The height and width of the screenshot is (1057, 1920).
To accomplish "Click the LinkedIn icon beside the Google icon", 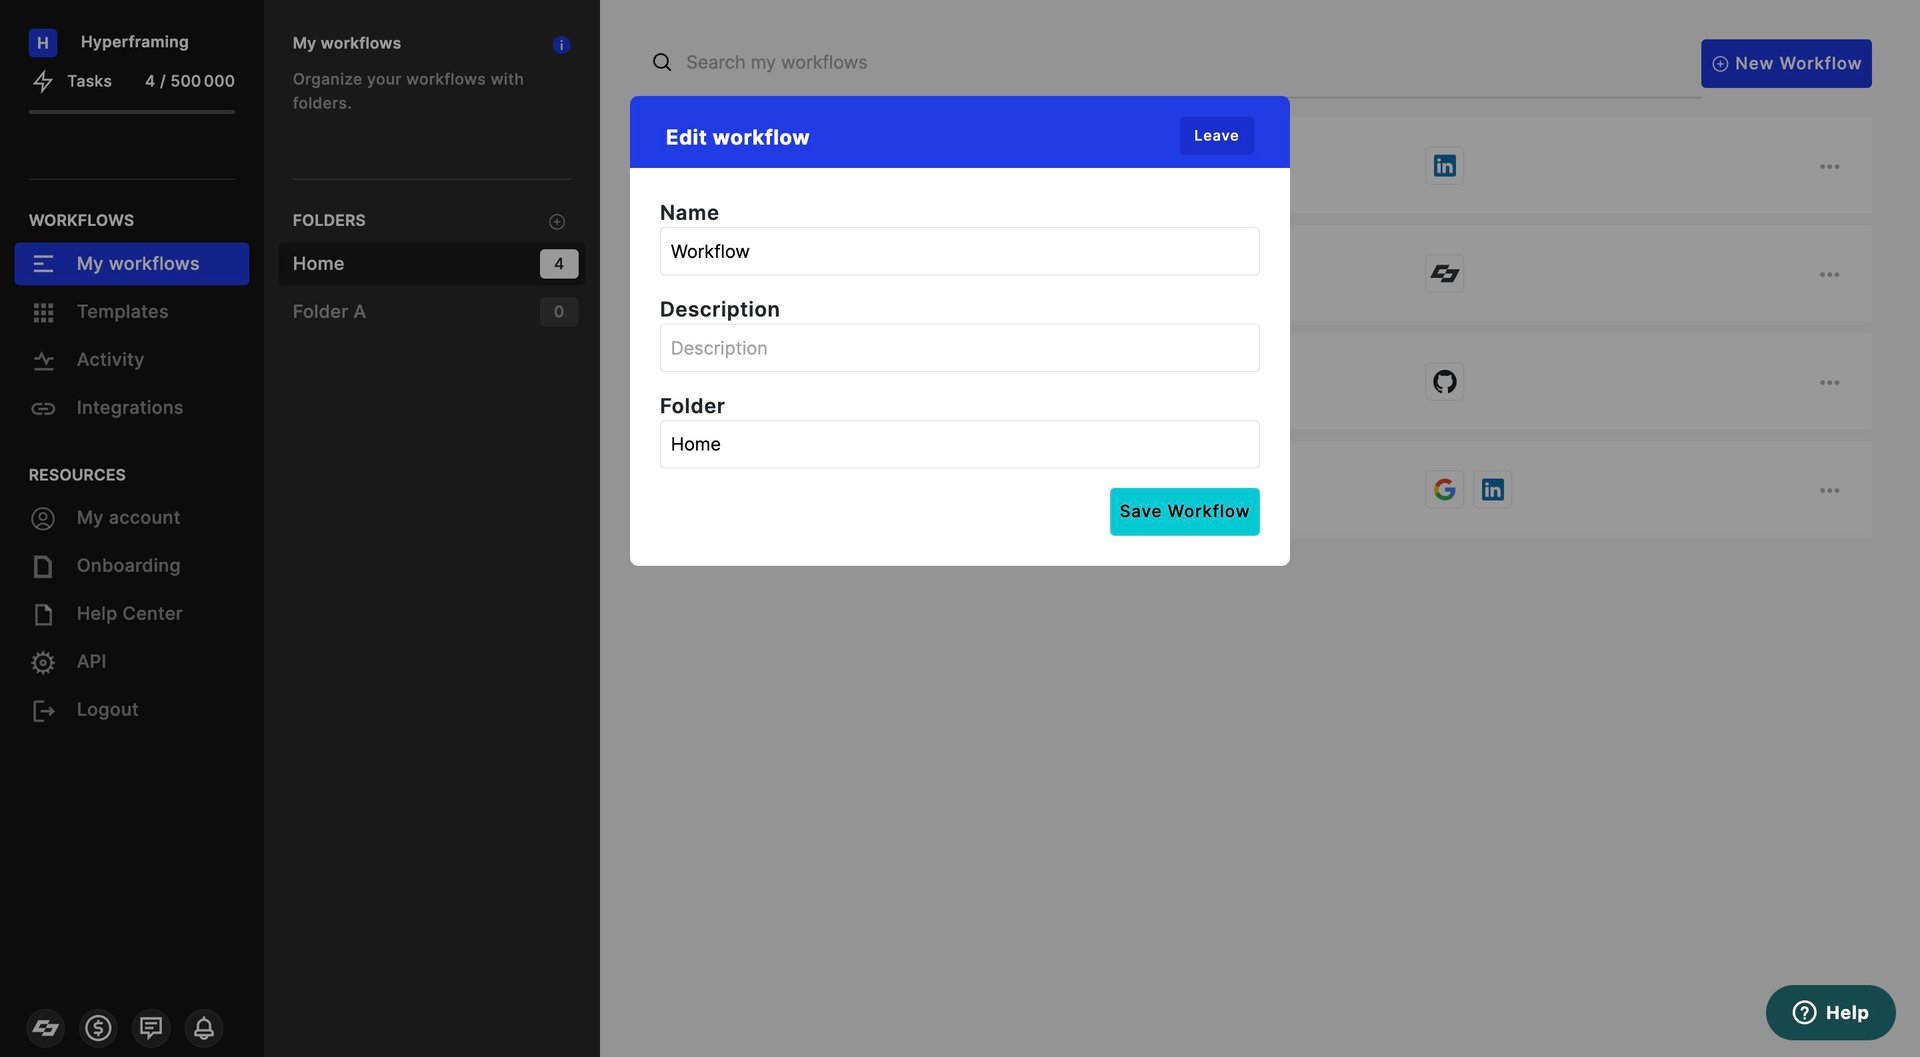I will click(x=1492, y=489).
